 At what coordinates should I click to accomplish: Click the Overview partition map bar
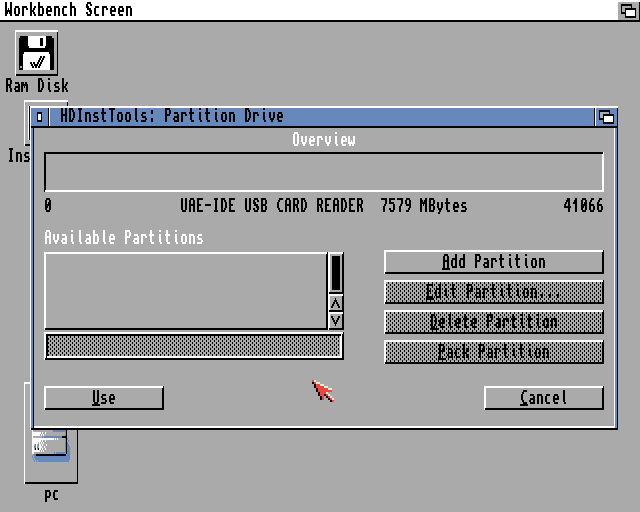(323, 172)
